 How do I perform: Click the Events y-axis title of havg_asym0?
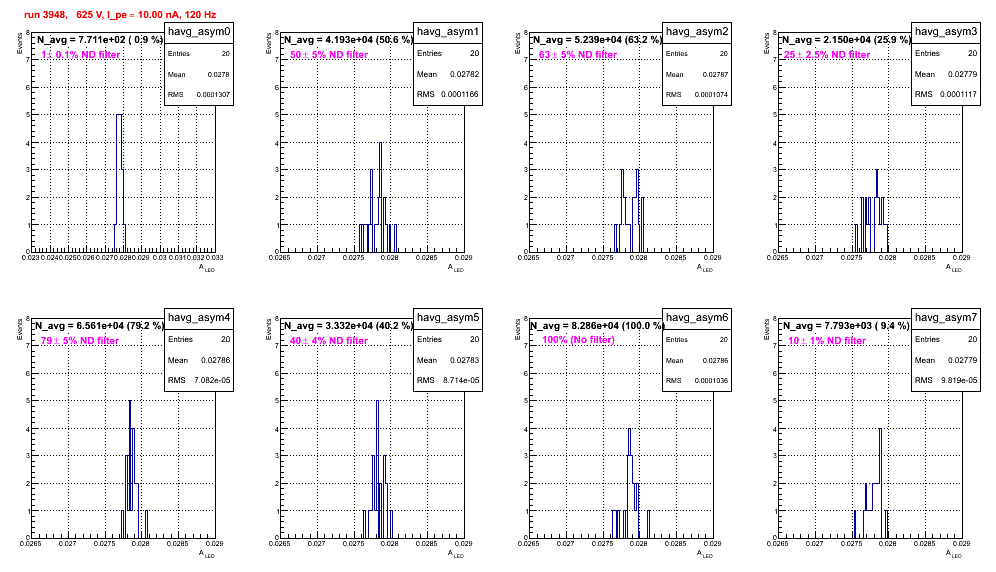20,43
